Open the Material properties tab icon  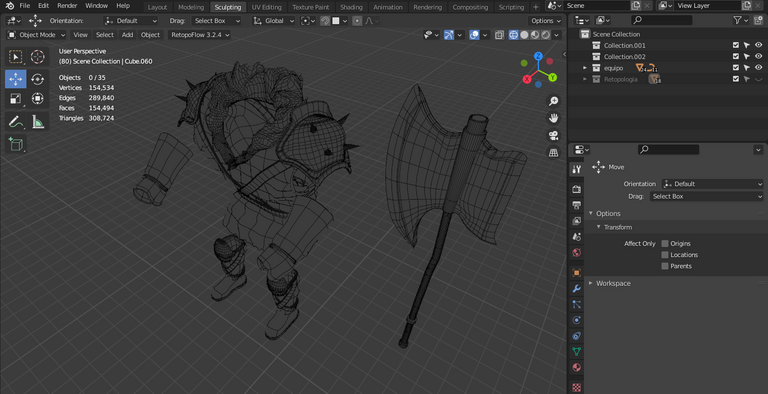[x=576, y=368]
